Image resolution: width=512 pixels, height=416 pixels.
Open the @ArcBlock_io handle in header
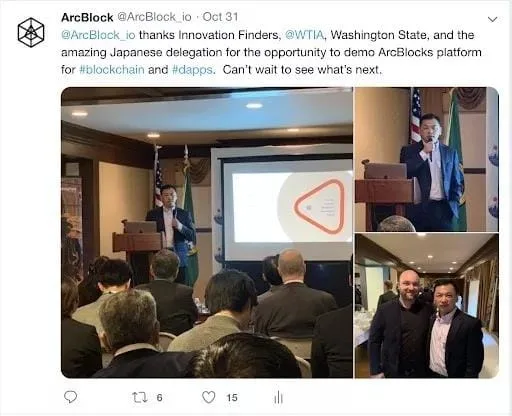pos(155,17)
